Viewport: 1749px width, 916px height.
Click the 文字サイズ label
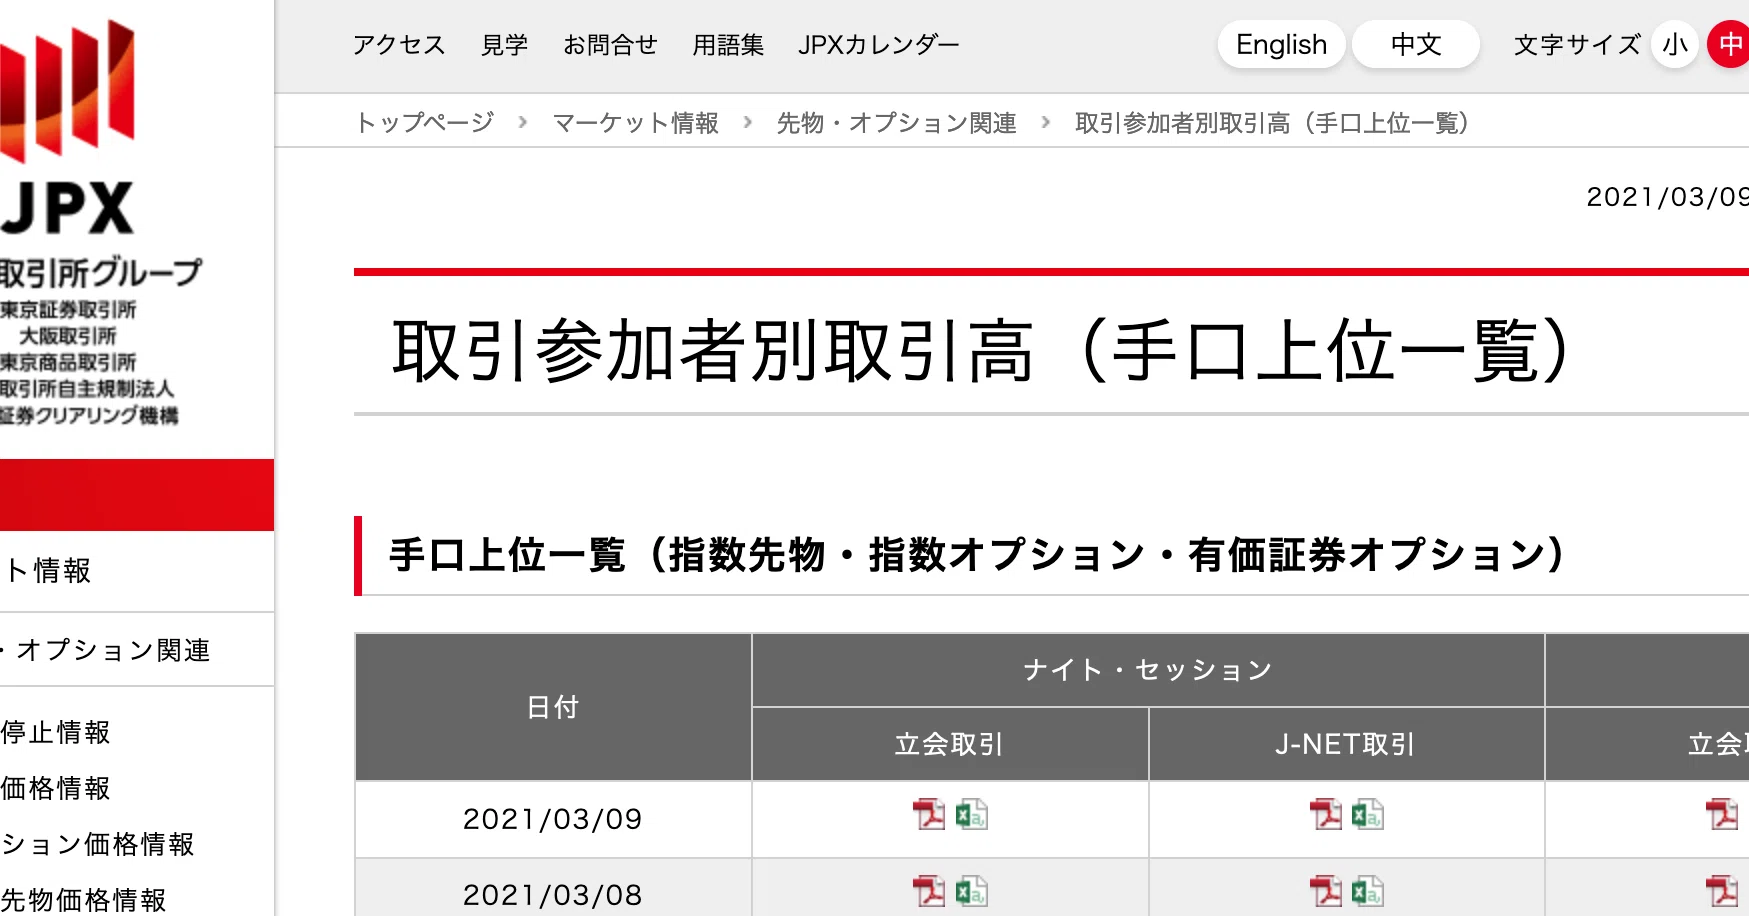(x=1577, y=45)
